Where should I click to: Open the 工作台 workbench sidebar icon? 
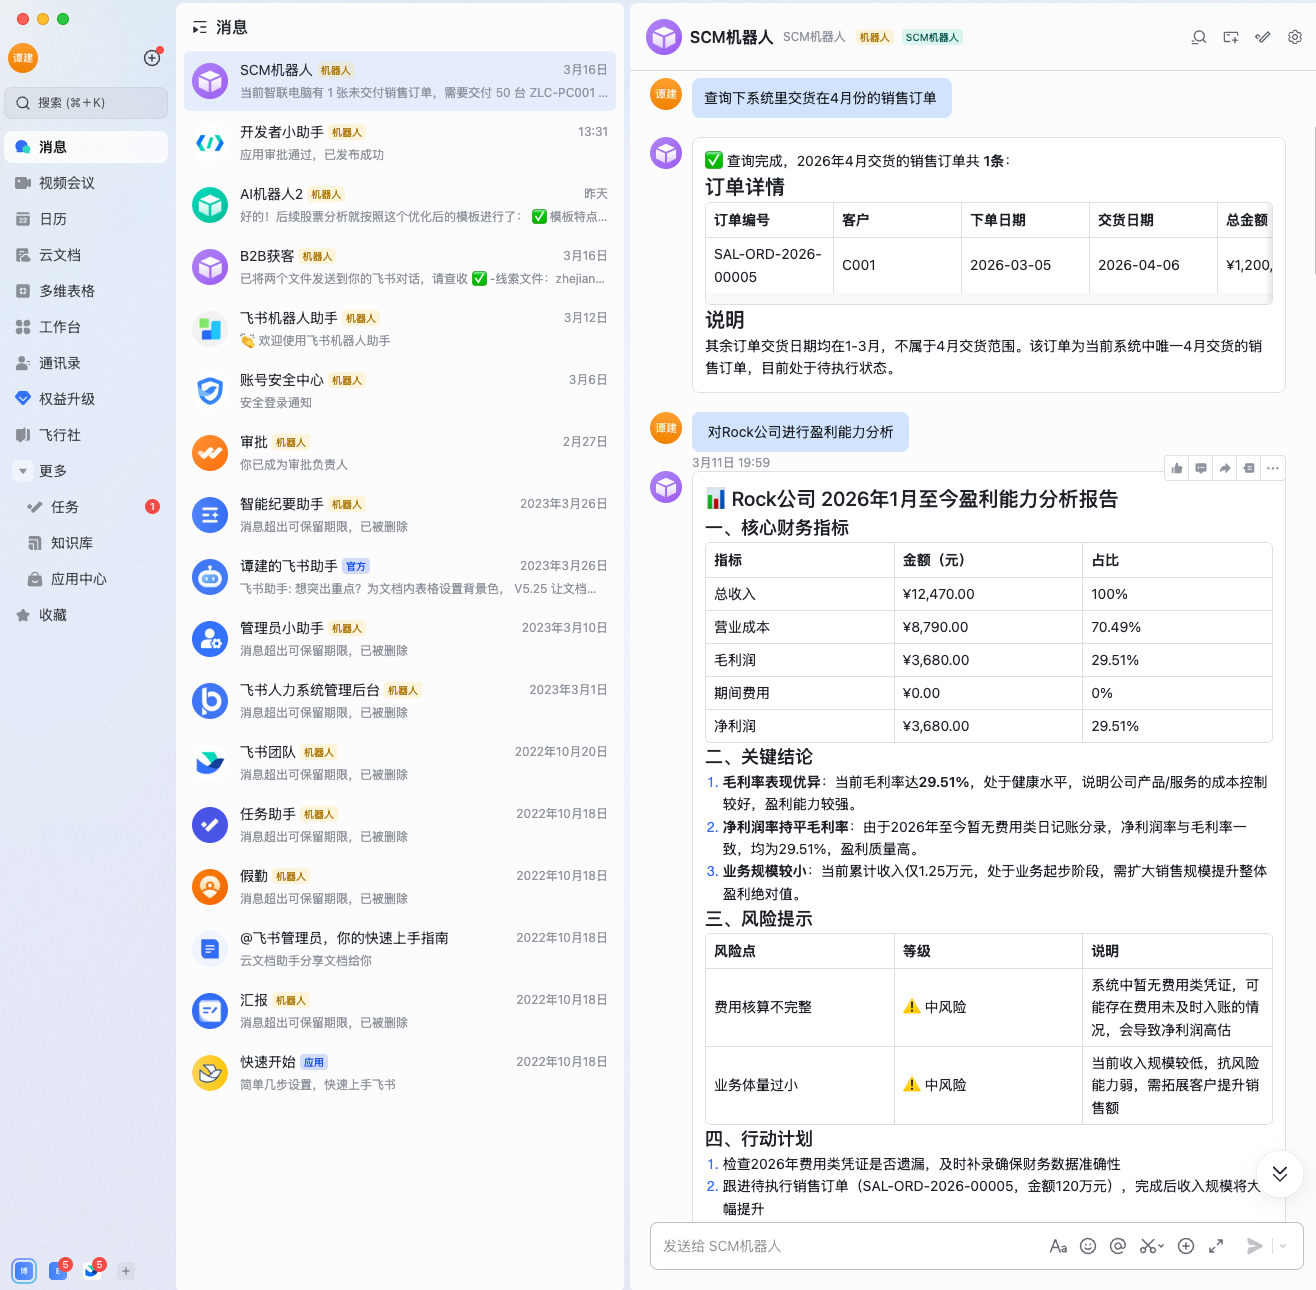tap(62, 327)
